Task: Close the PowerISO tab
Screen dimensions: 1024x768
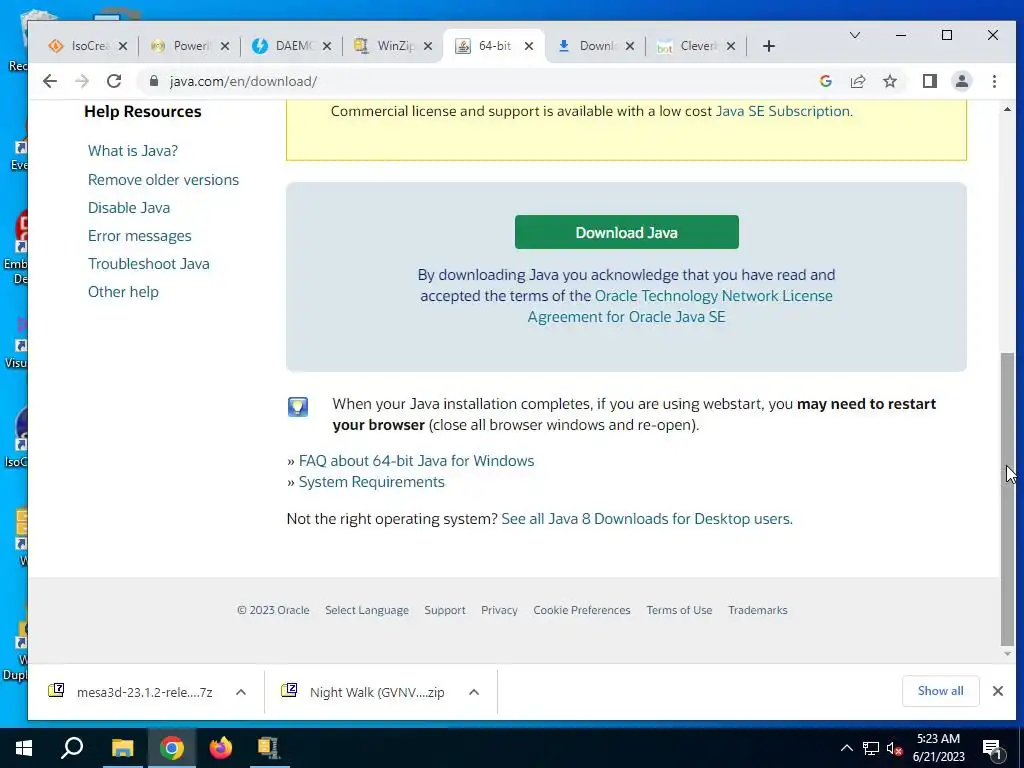Action: [x=225, y=46]
